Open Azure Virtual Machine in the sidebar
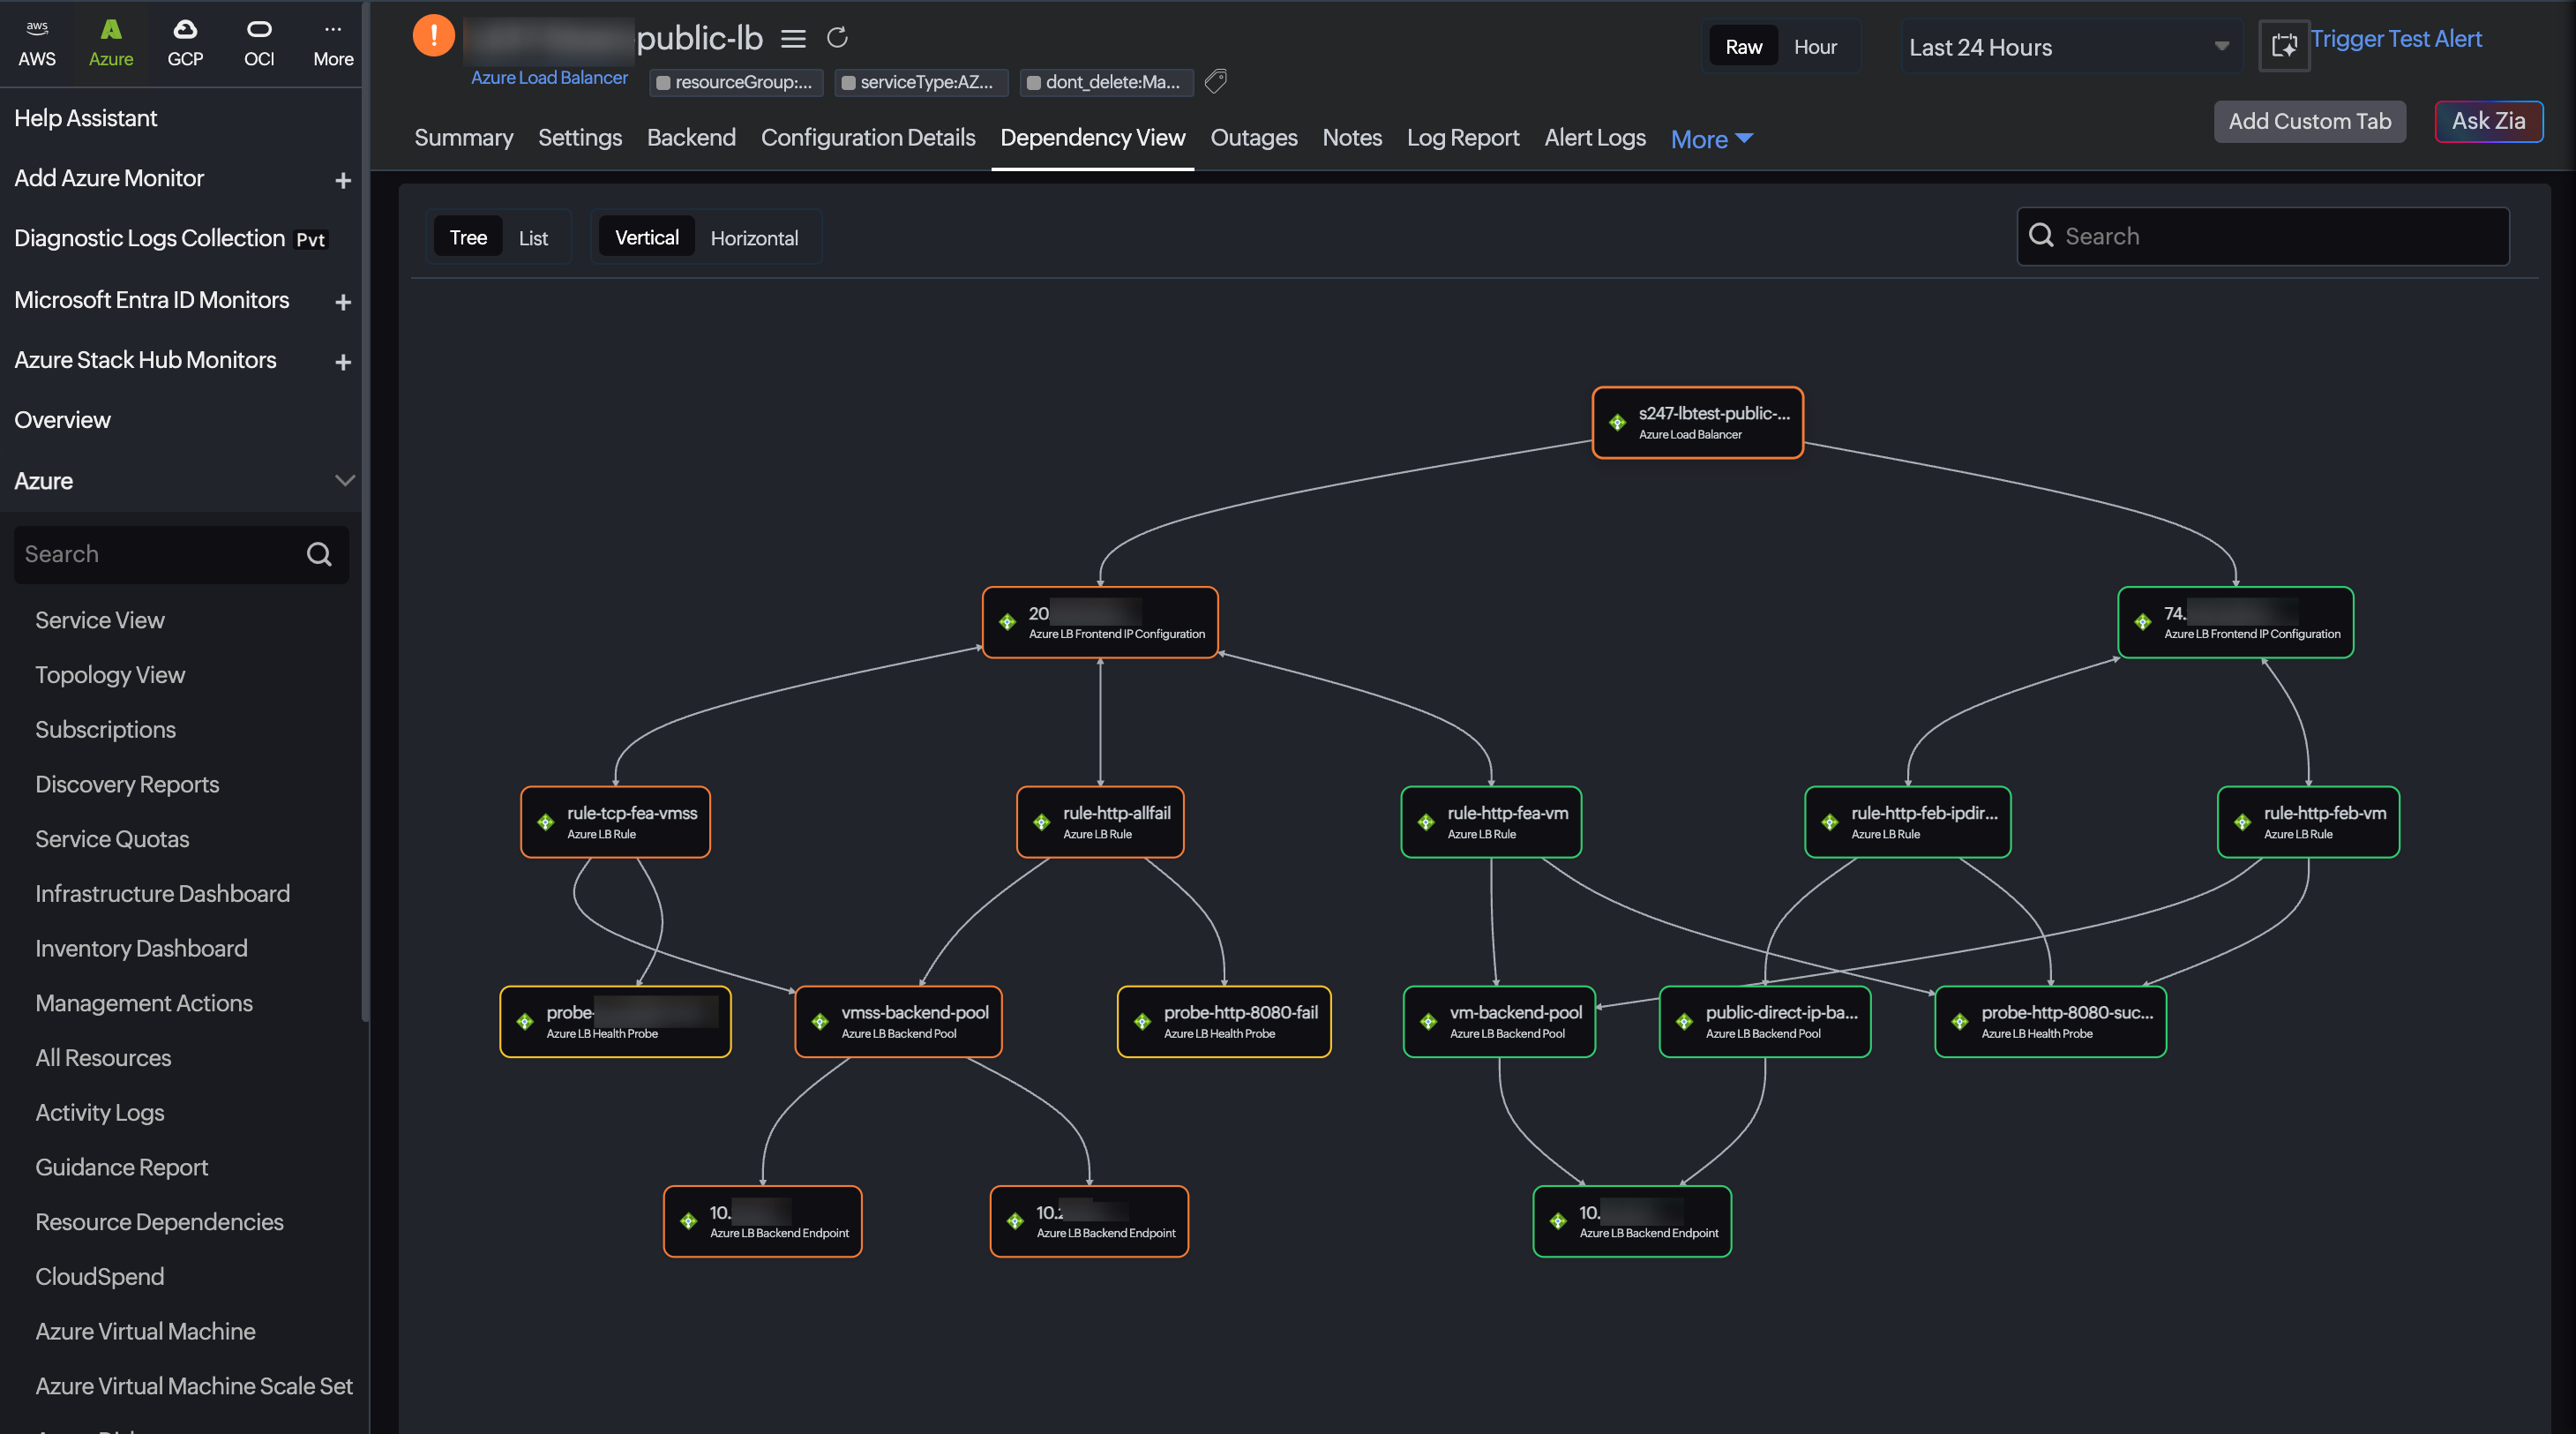 145,1331
